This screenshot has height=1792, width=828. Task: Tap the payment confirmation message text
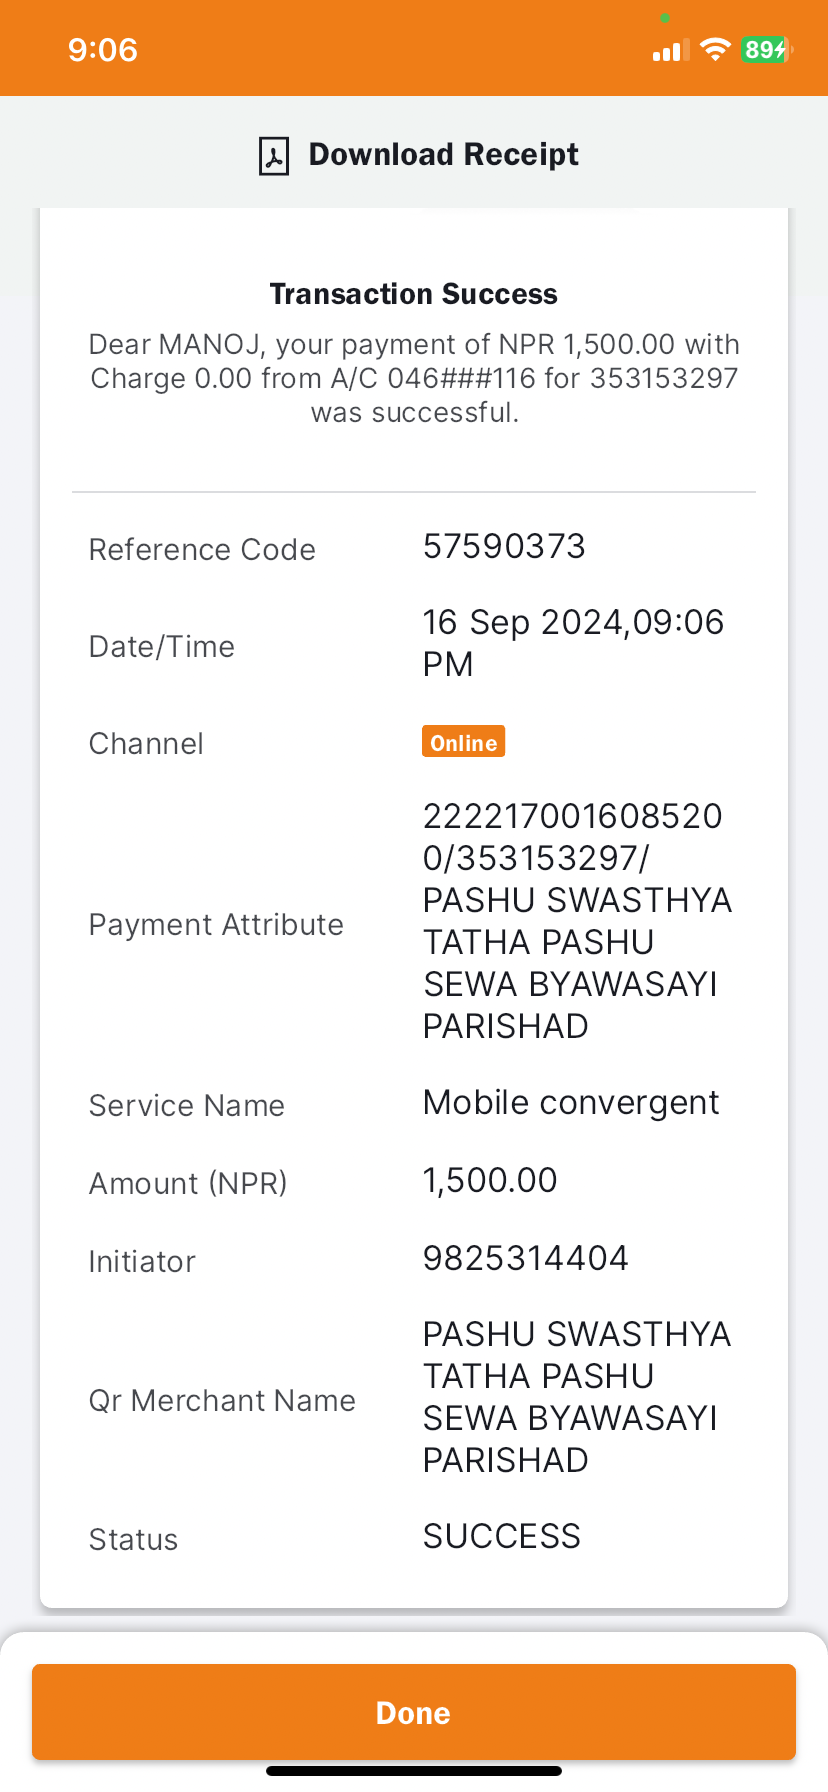tap(414, 378)
